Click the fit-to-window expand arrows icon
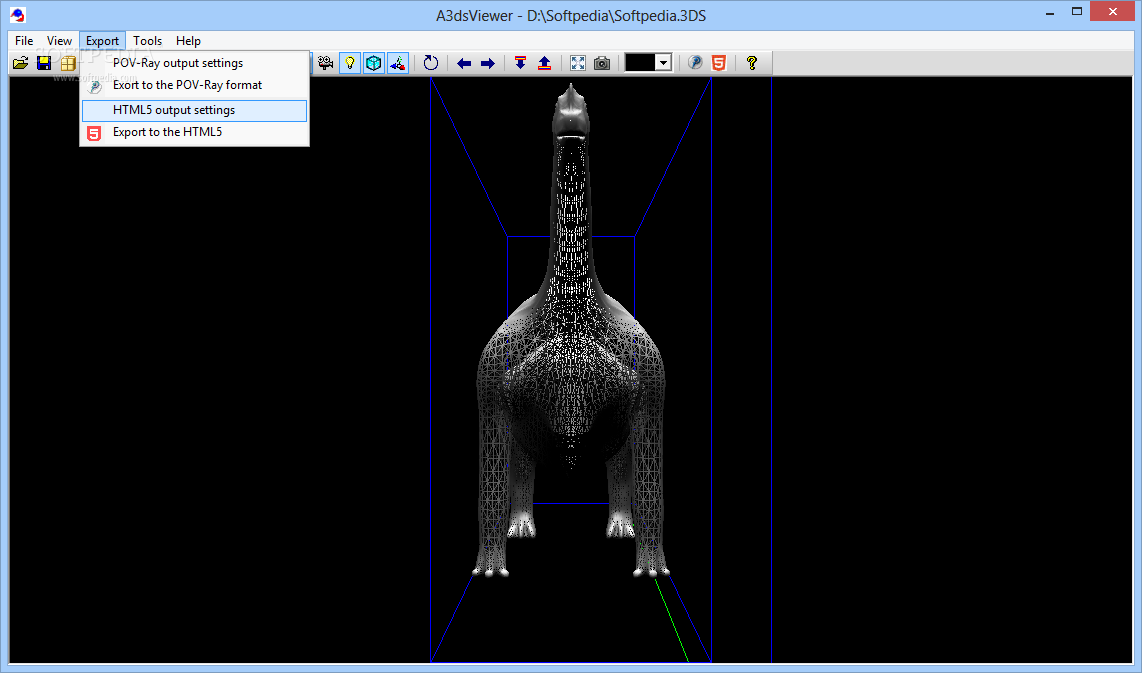1142x673 pixels. pyautogui.click(x=578, y=63)
